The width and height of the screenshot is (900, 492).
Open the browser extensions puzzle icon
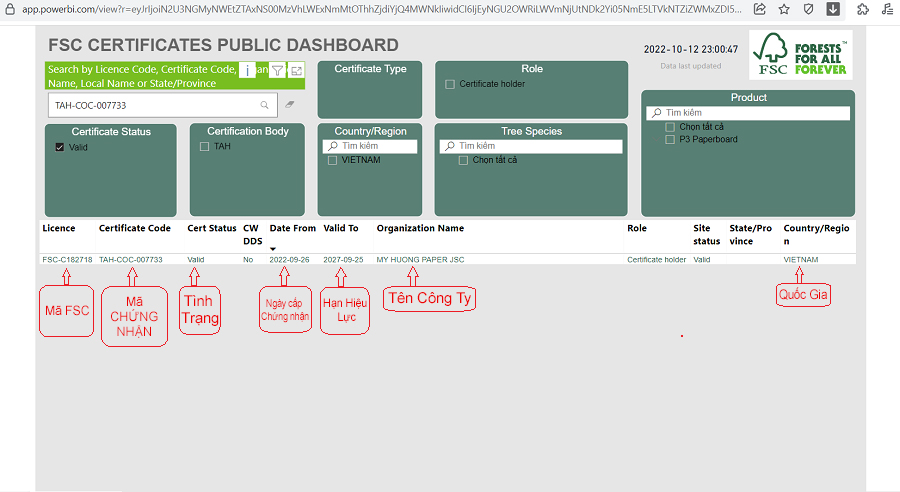[x=862, y=9]
